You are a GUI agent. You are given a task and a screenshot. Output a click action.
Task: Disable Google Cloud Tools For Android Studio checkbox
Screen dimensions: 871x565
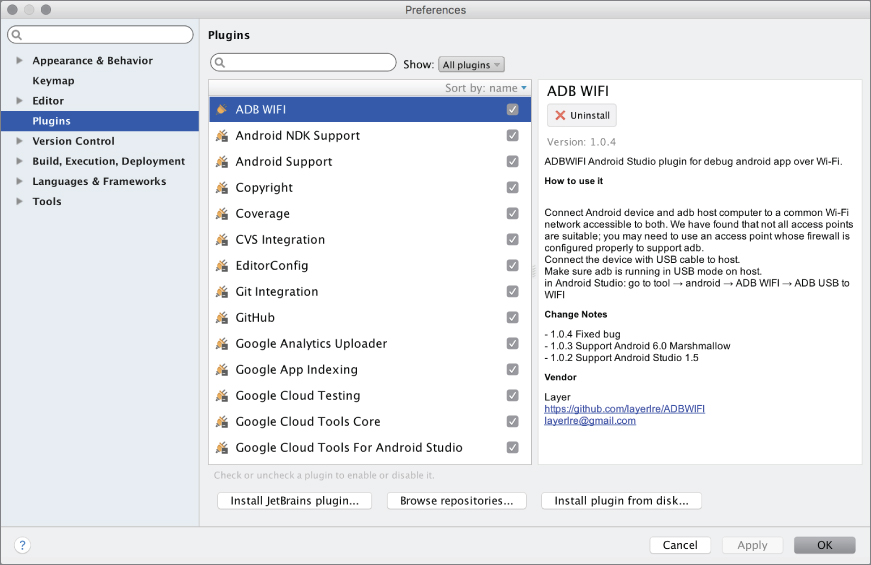coord(513,447)
